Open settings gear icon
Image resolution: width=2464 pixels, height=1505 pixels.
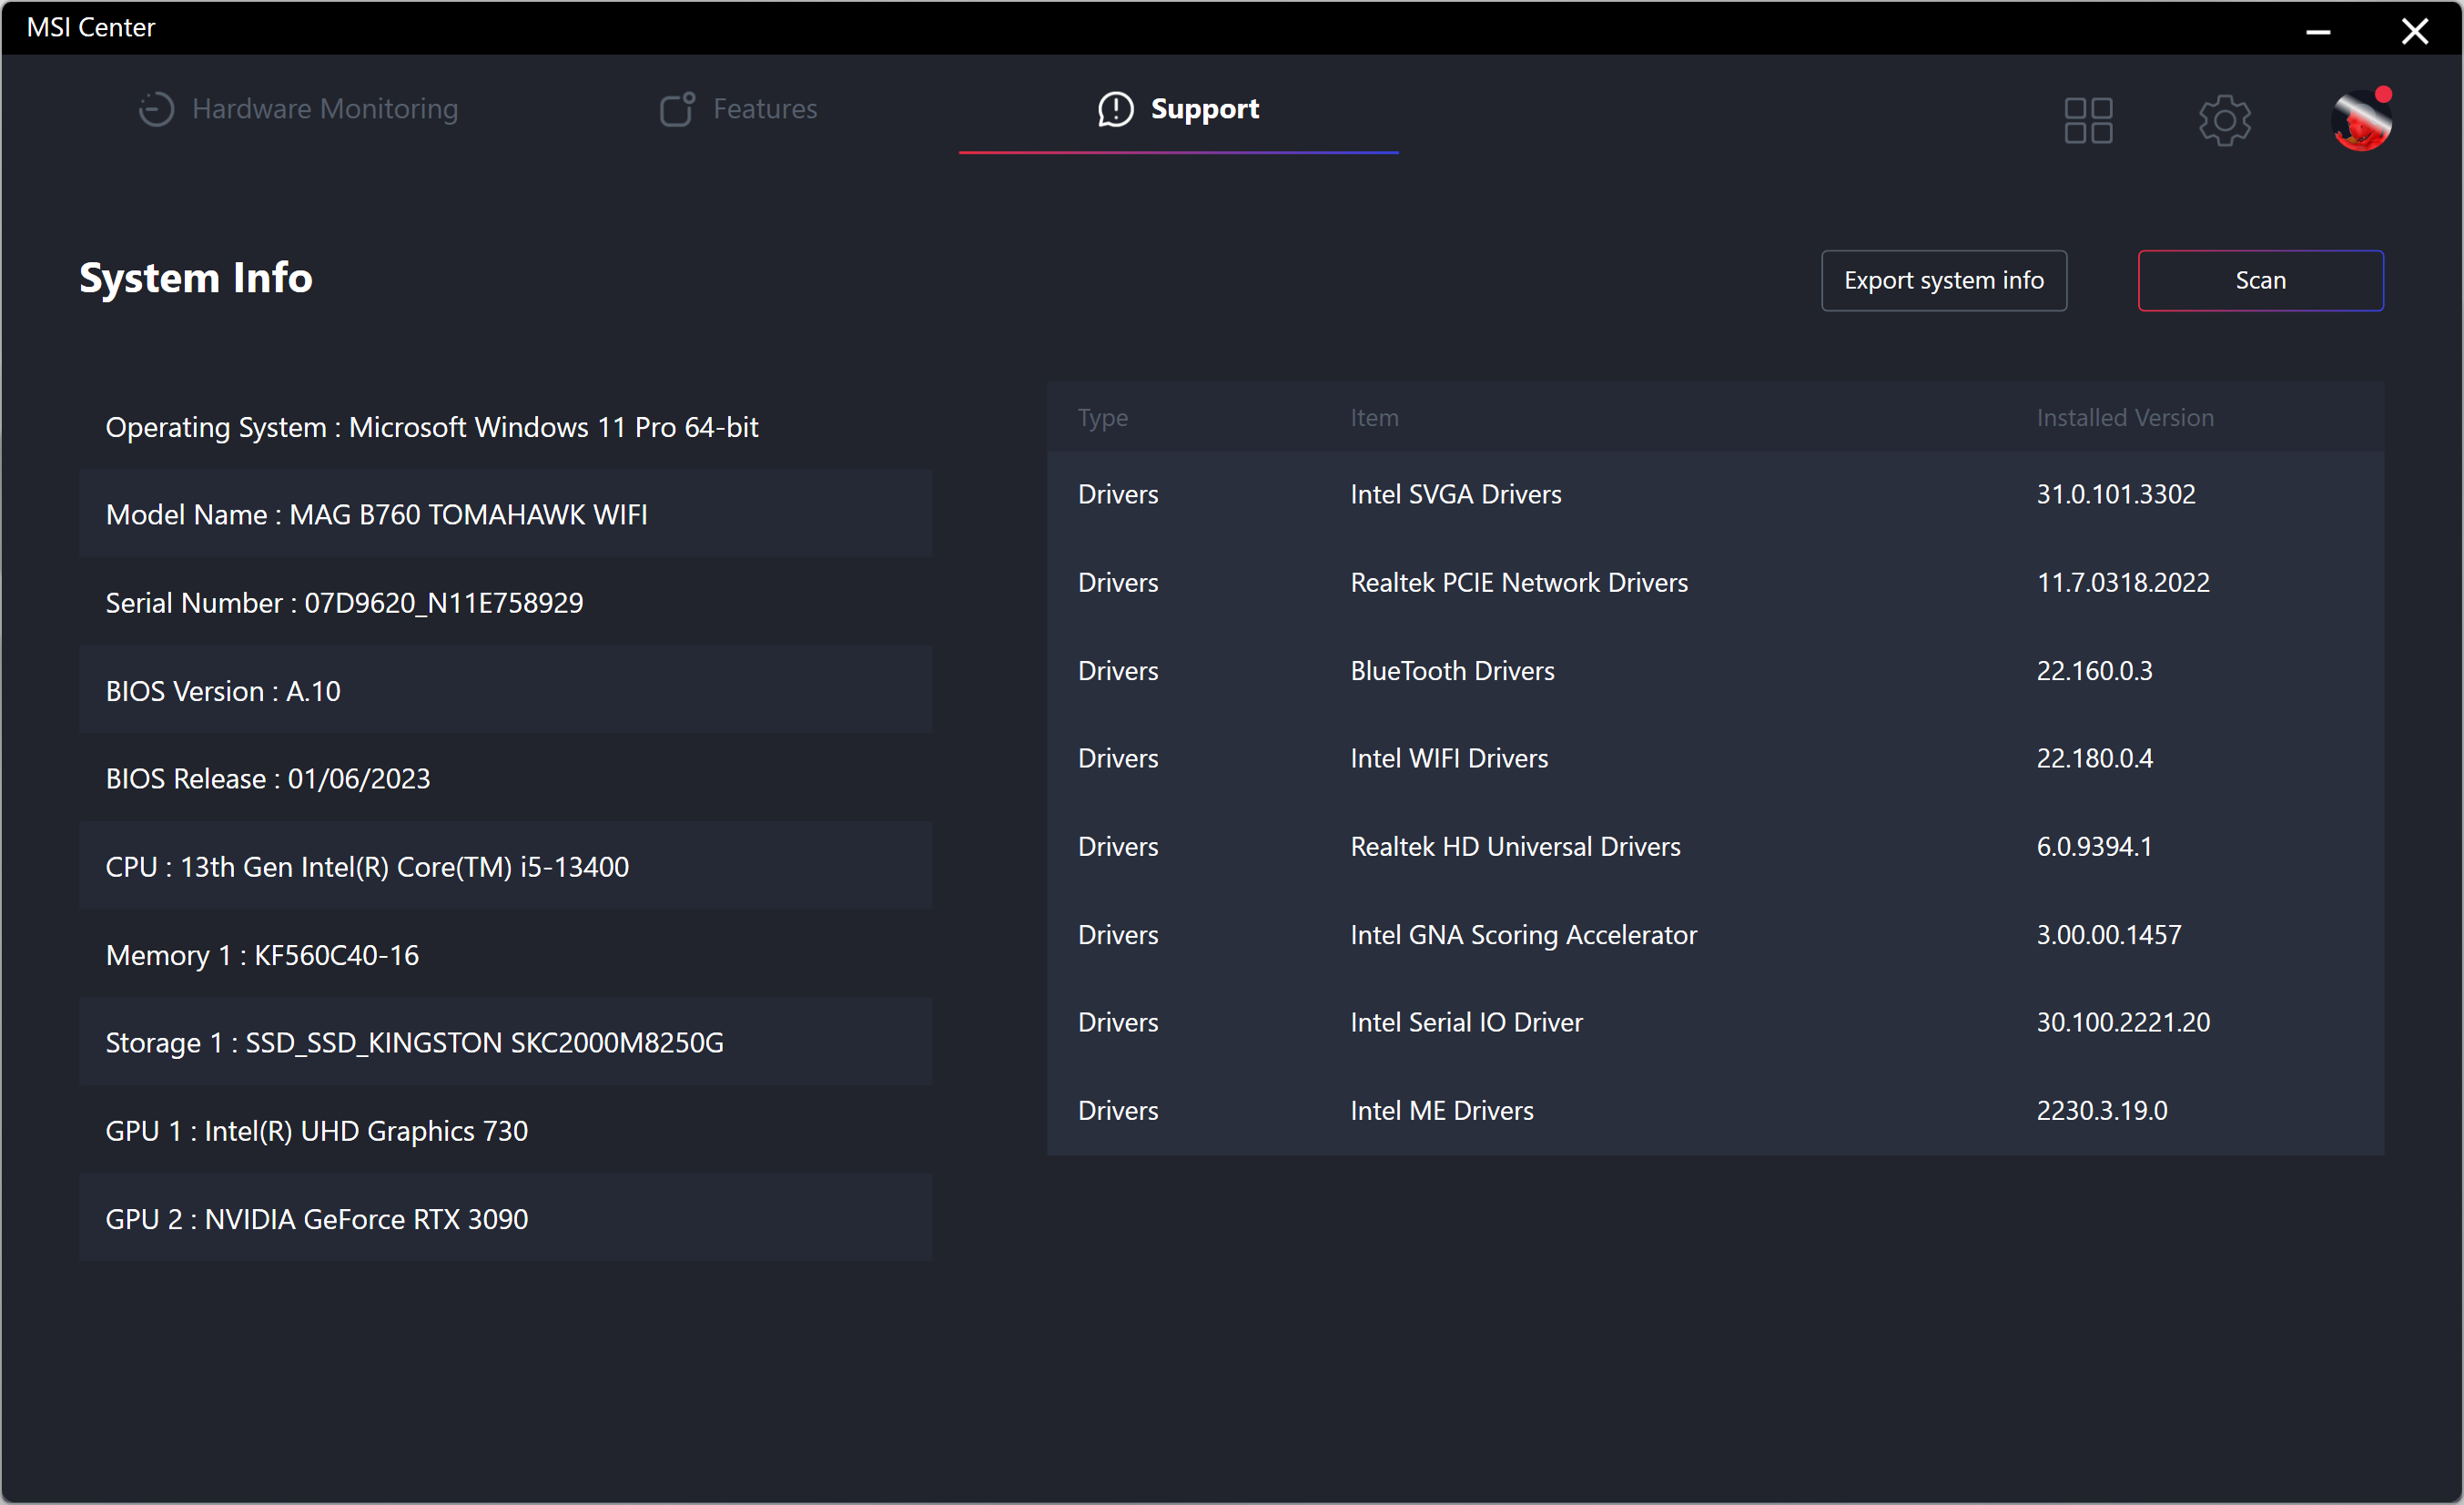coord(2224,121)
